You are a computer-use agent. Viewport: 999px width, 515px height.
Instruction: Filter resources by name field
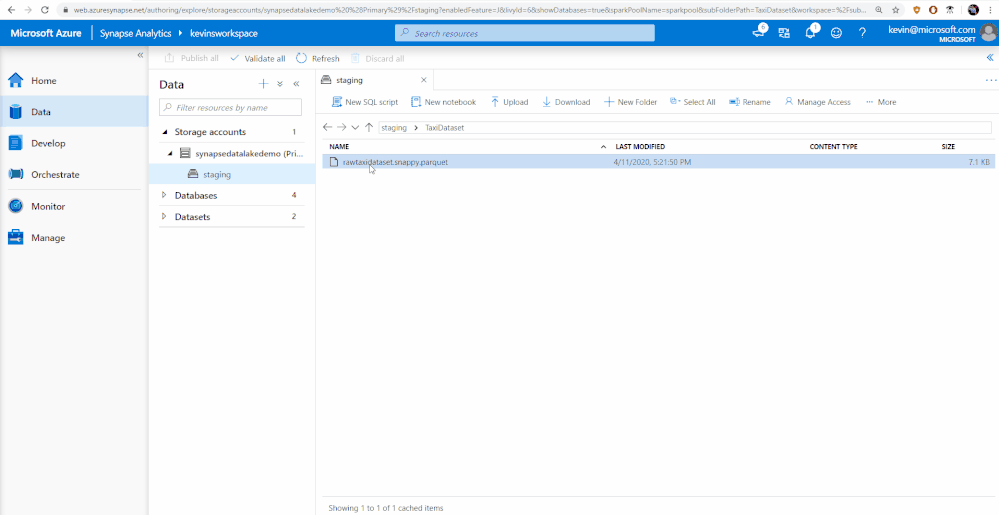(x=230, y=107)
